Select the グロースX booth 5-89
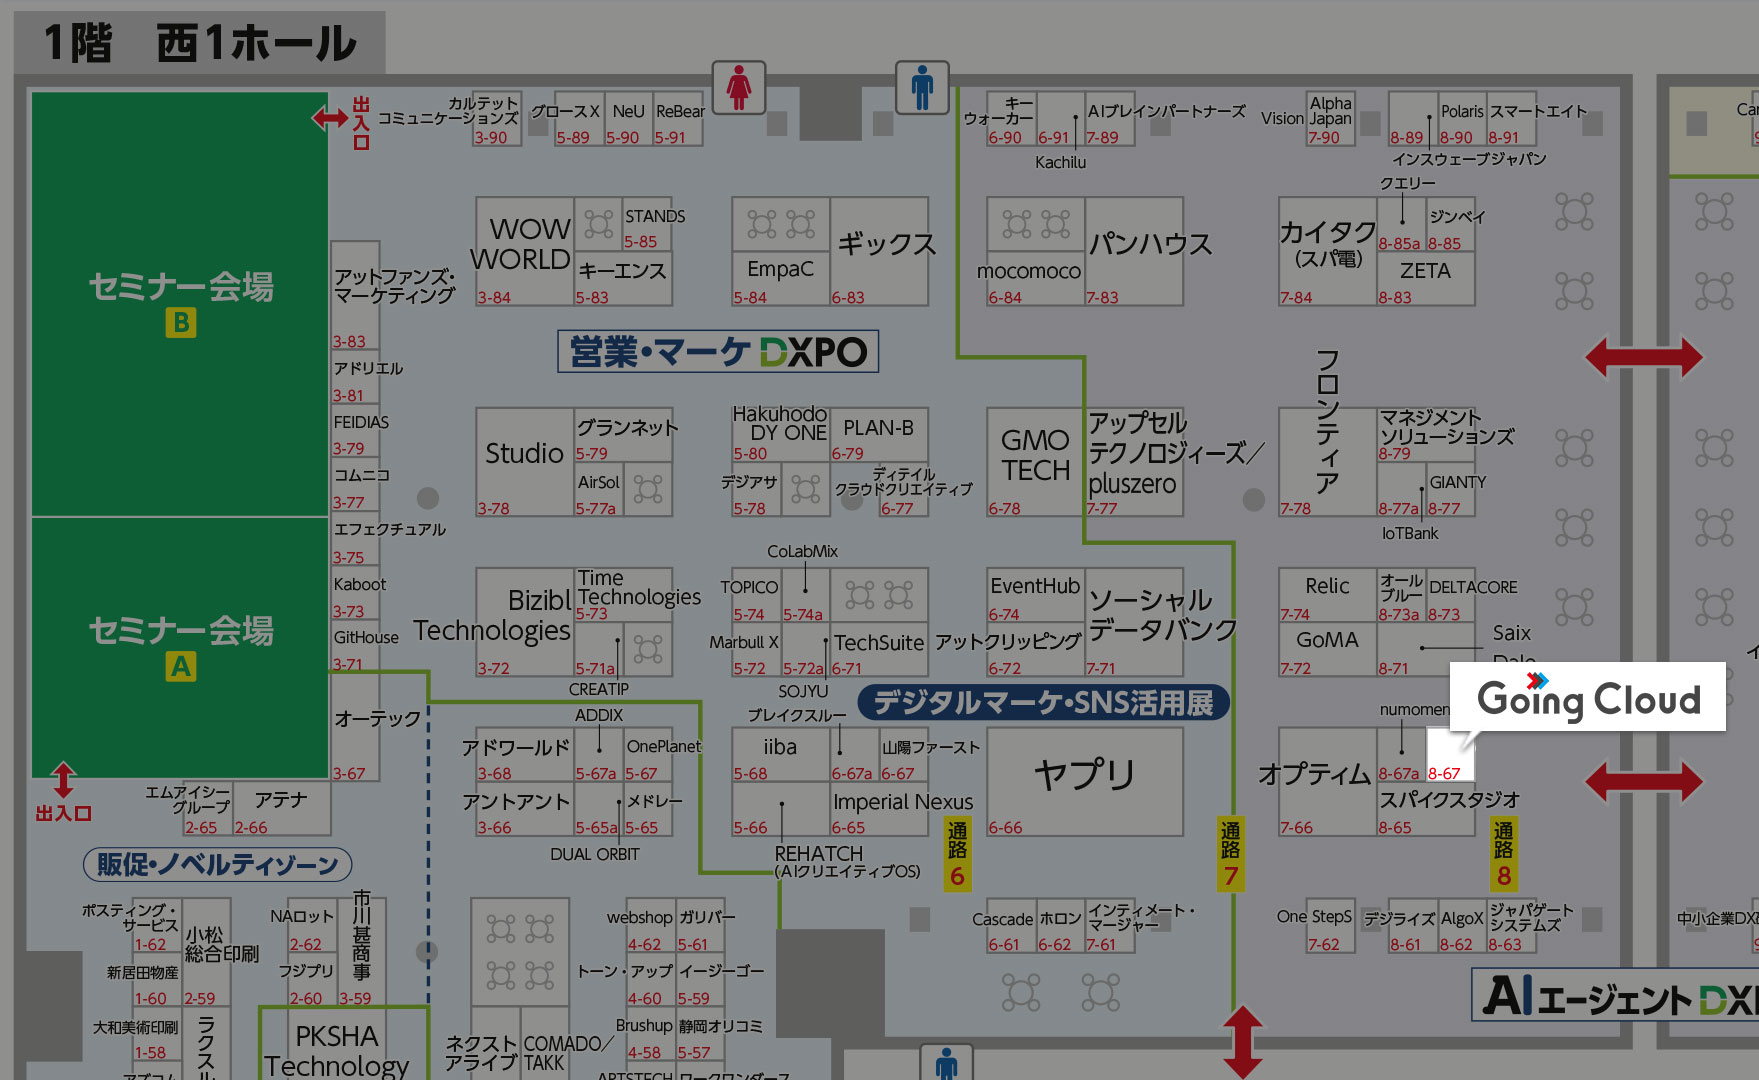1759x1080 pixels. coord(580,119)
